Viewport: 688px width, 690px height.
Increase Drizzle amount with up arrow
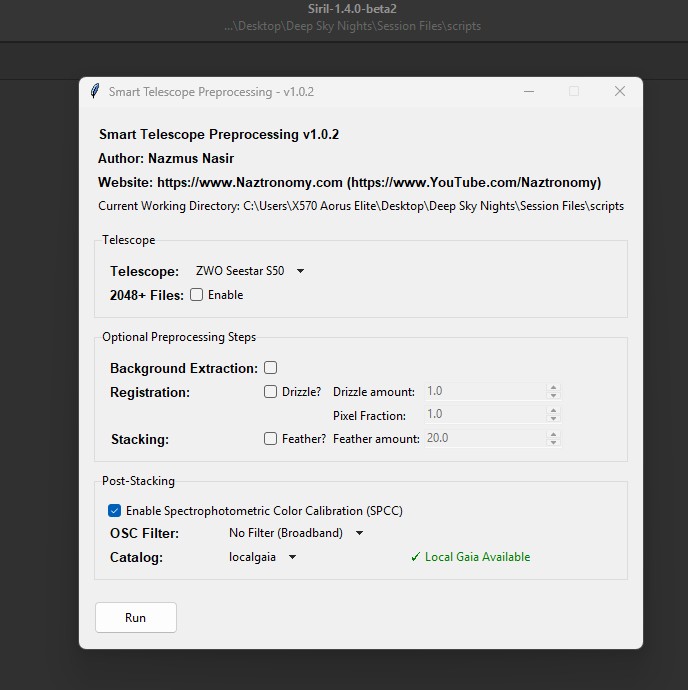[553, 387]
